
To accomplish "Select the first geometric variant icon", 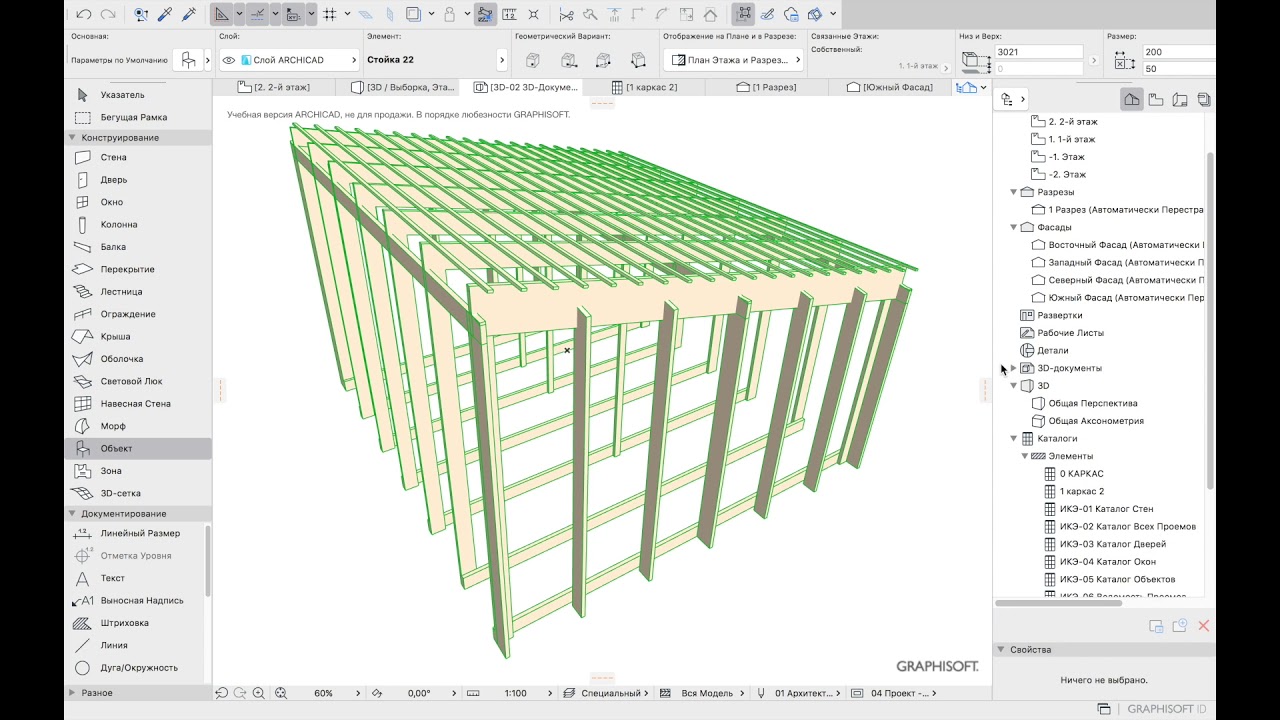I will (x=533, y=61).
